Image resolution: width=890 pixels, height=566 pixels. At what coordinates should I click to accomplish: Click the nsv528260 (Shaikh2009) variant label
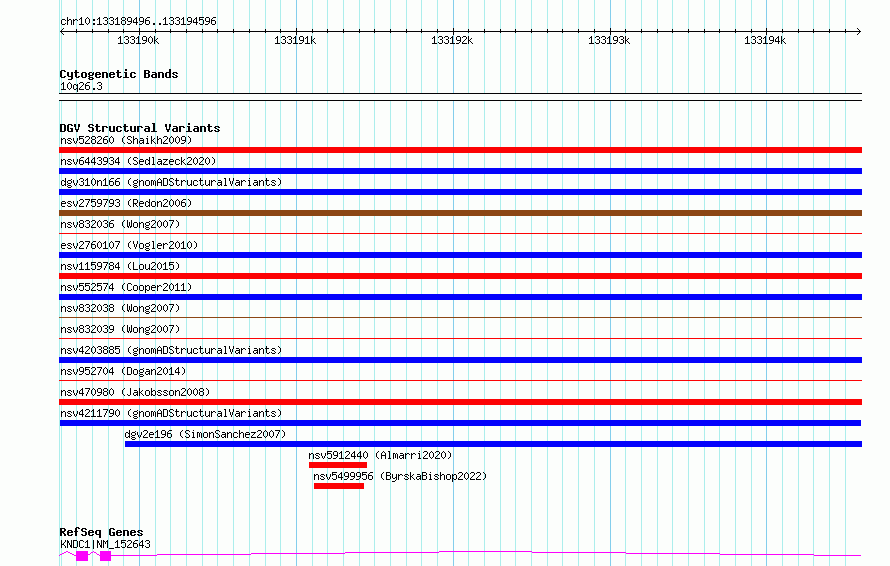[x=126, y=140]
